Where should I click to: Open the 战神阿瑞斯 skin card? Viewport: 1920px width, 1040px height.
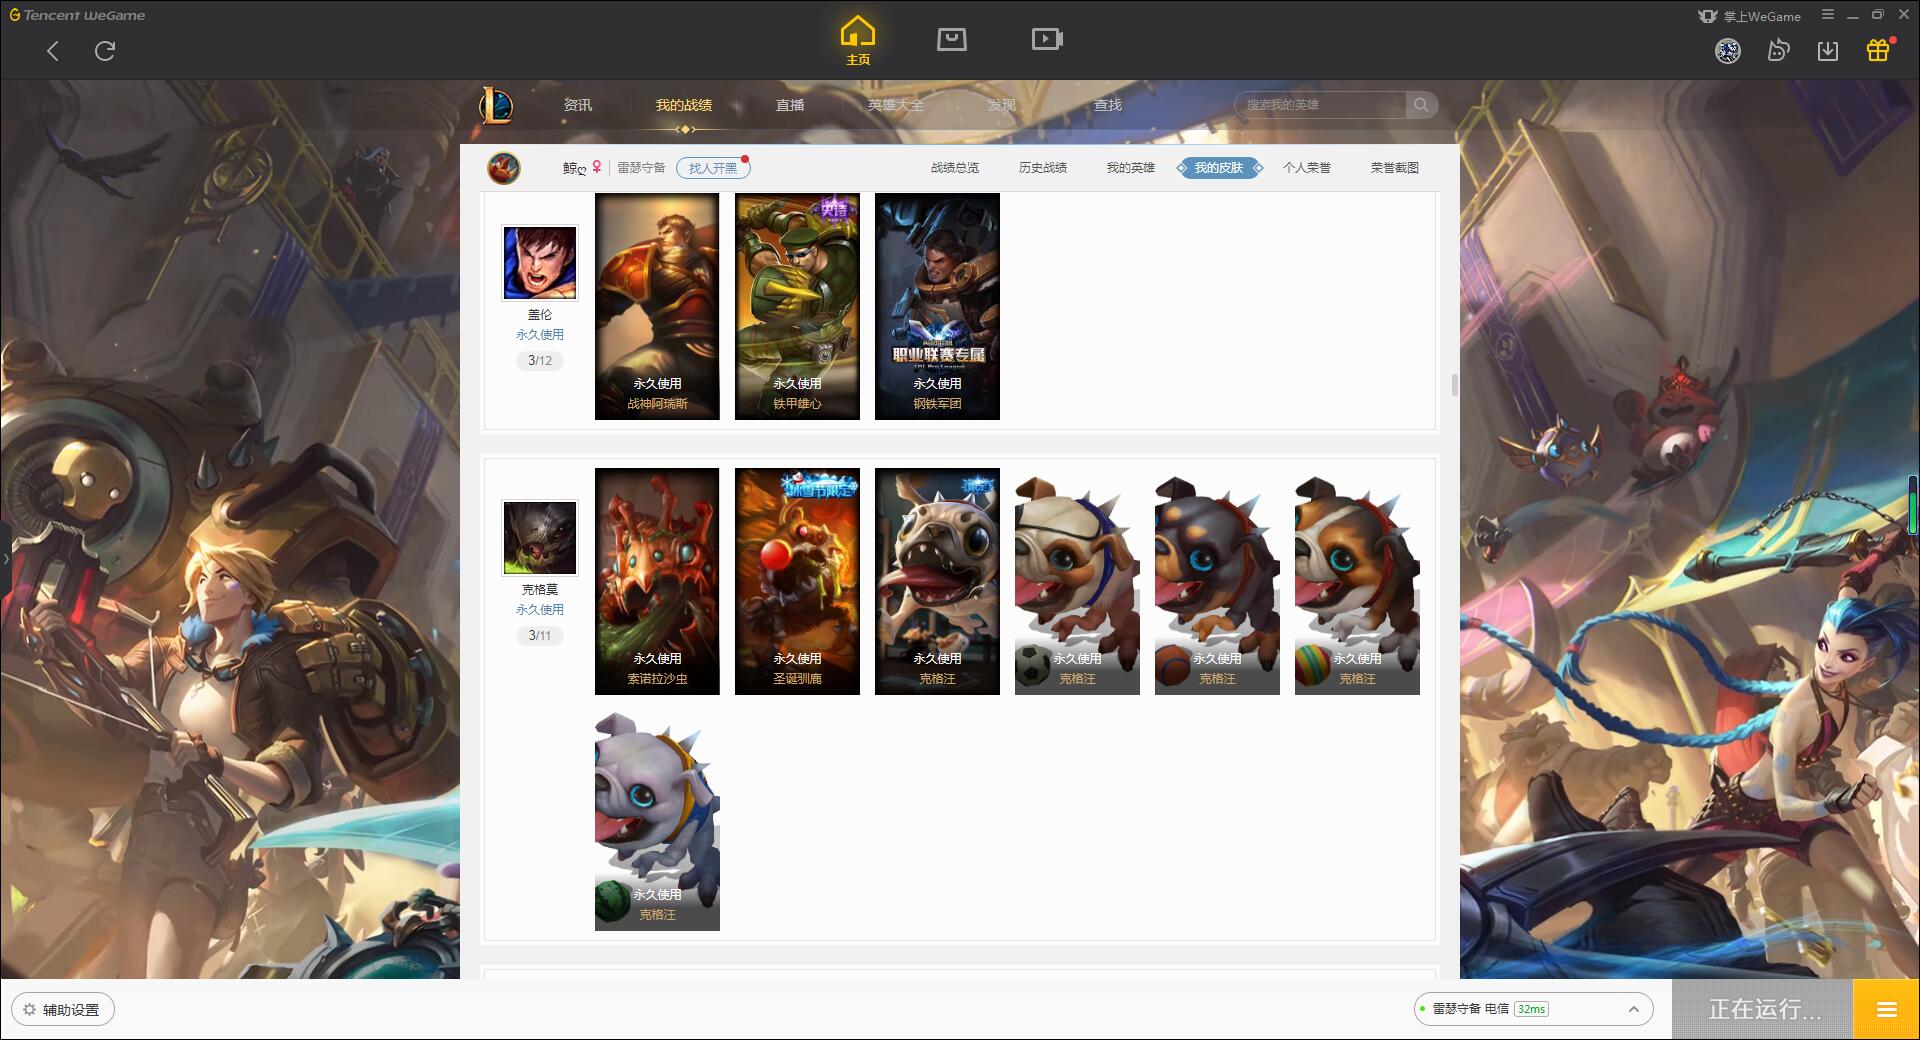coord(657,306)
